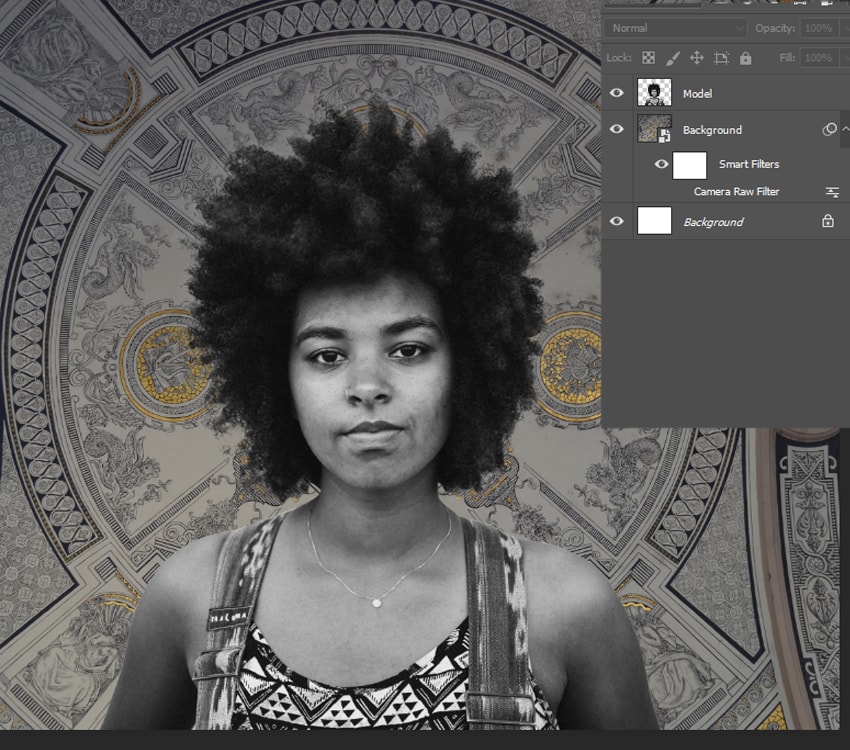Collapse the Background layer's smart filters list

845,129
